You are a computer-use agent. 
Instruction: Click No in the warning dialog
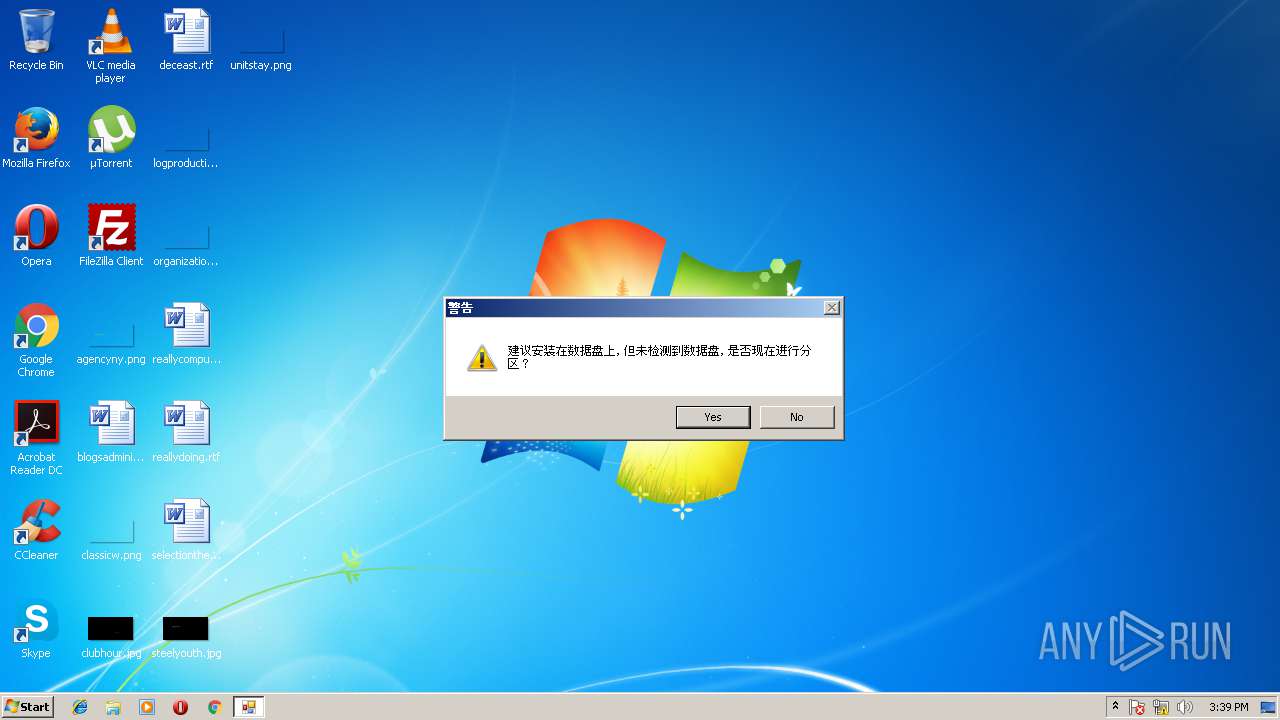[x=797, y=417]
